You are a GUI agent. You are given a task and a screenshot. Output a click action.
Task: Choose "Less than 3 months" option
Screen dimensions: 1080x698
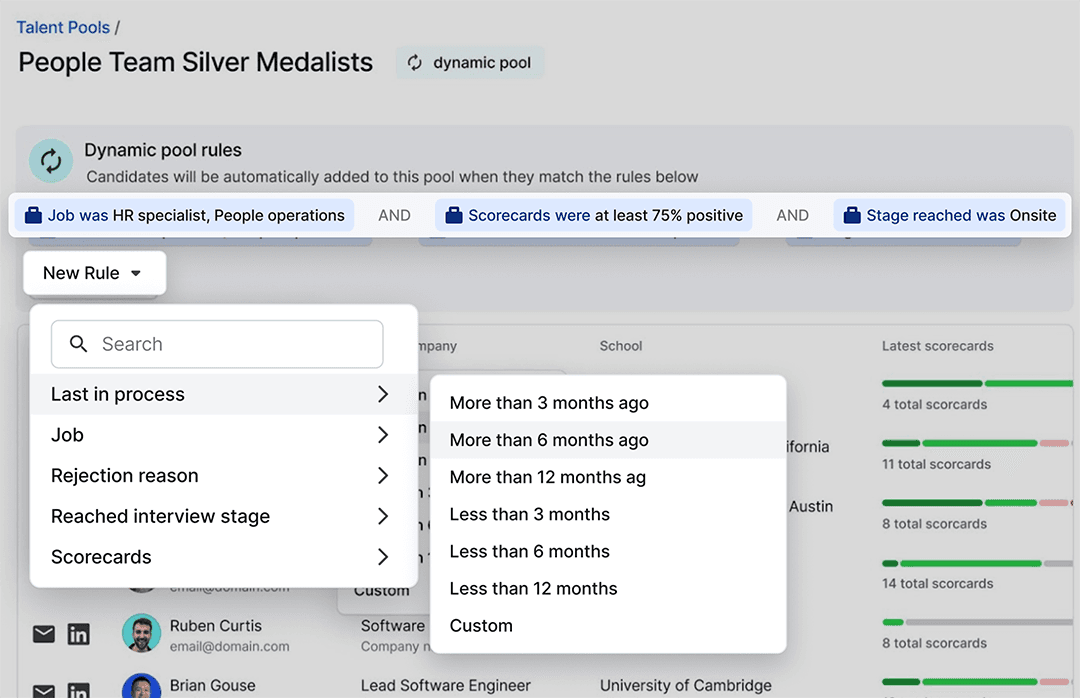coord(529,514)
